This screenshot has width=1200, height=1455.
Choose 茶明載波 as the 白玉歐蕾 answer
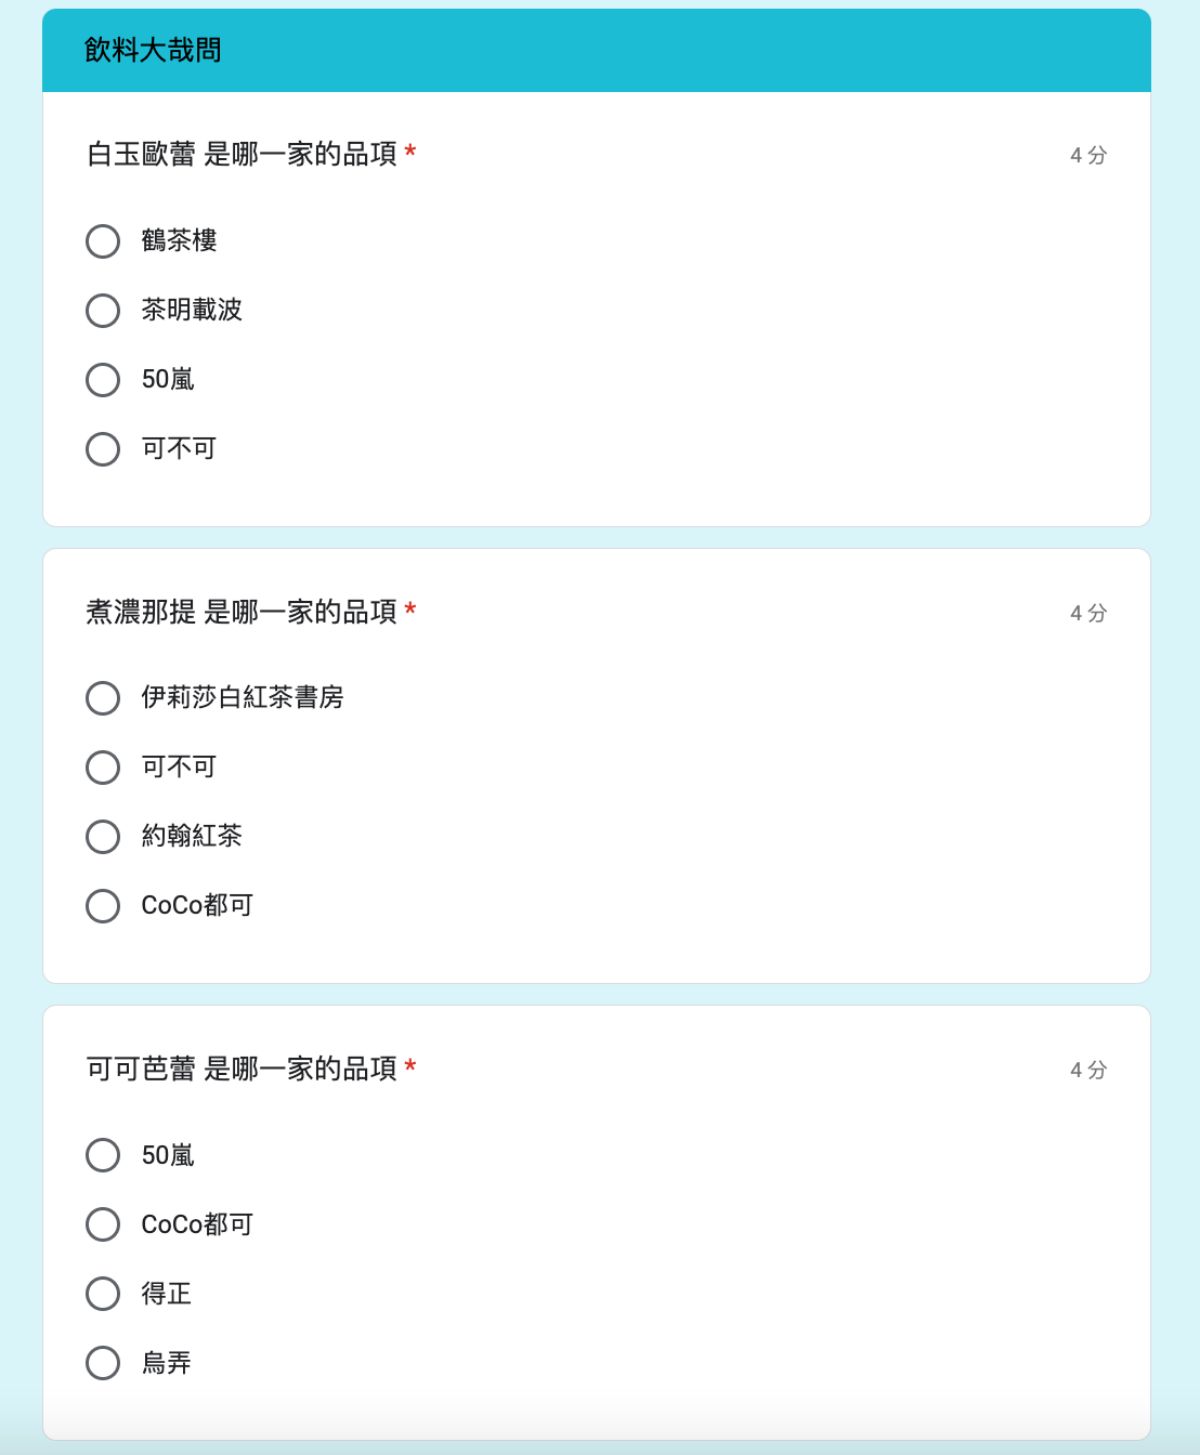pyautogui.click(x=103, y=310)
